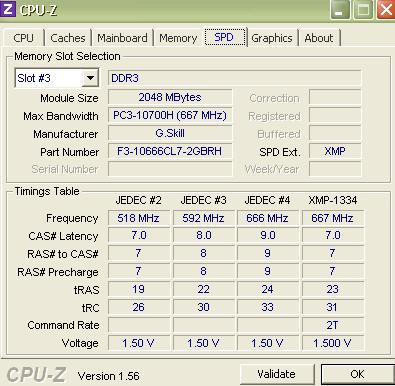Select the 666 MHz frequency cell

click(268, 218)
